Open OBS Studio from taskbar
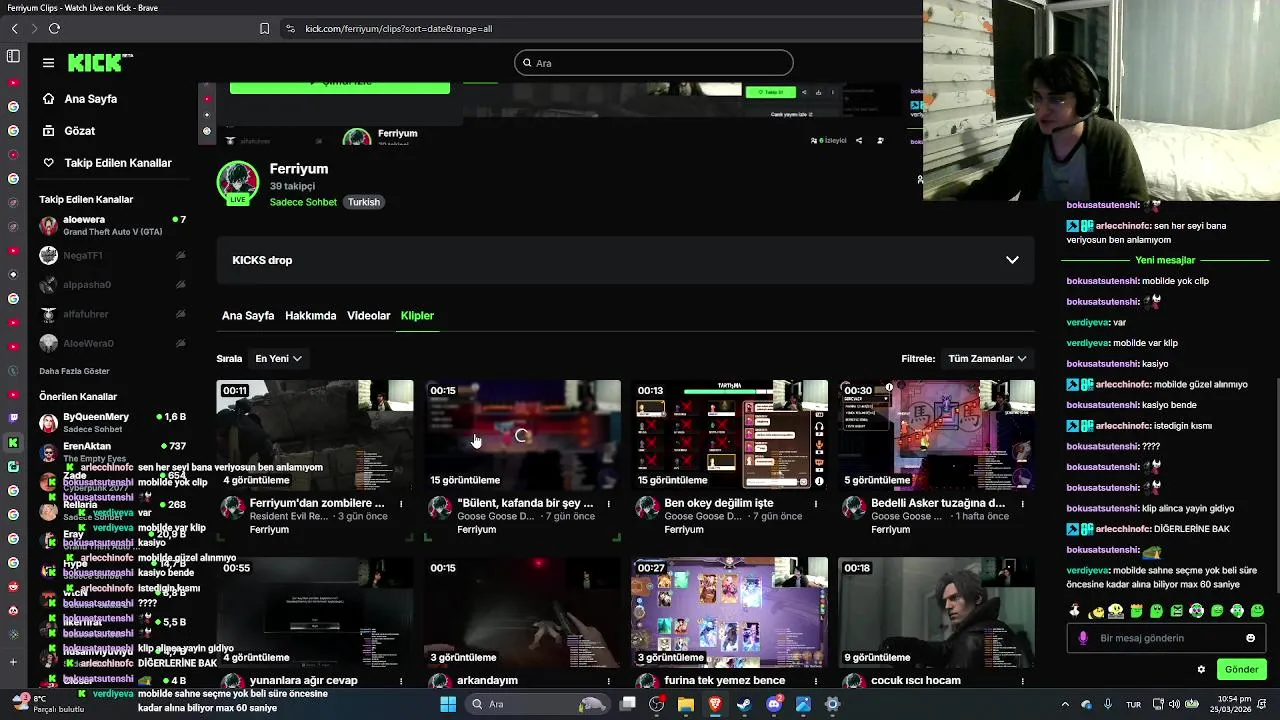This screenshot has height=720, width=1280. click(x=656, y=704)
